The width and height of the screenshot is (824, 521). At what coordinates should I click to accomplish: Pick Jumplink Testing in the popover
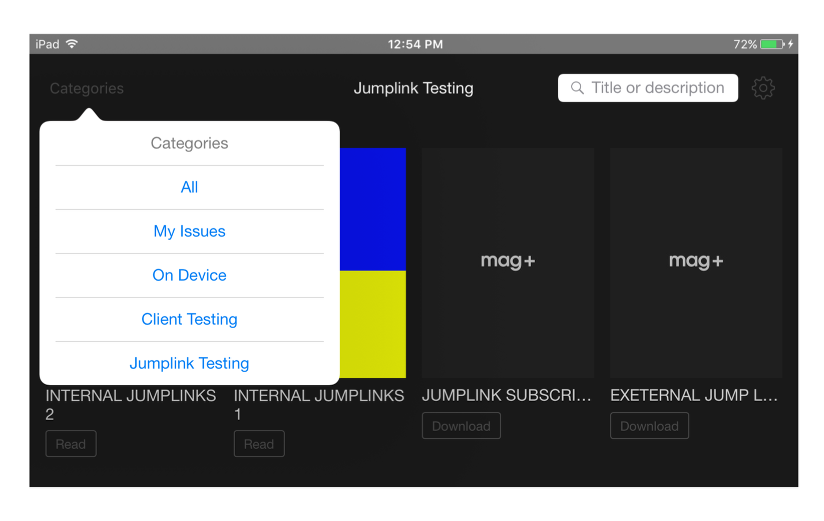click(189, 363)
